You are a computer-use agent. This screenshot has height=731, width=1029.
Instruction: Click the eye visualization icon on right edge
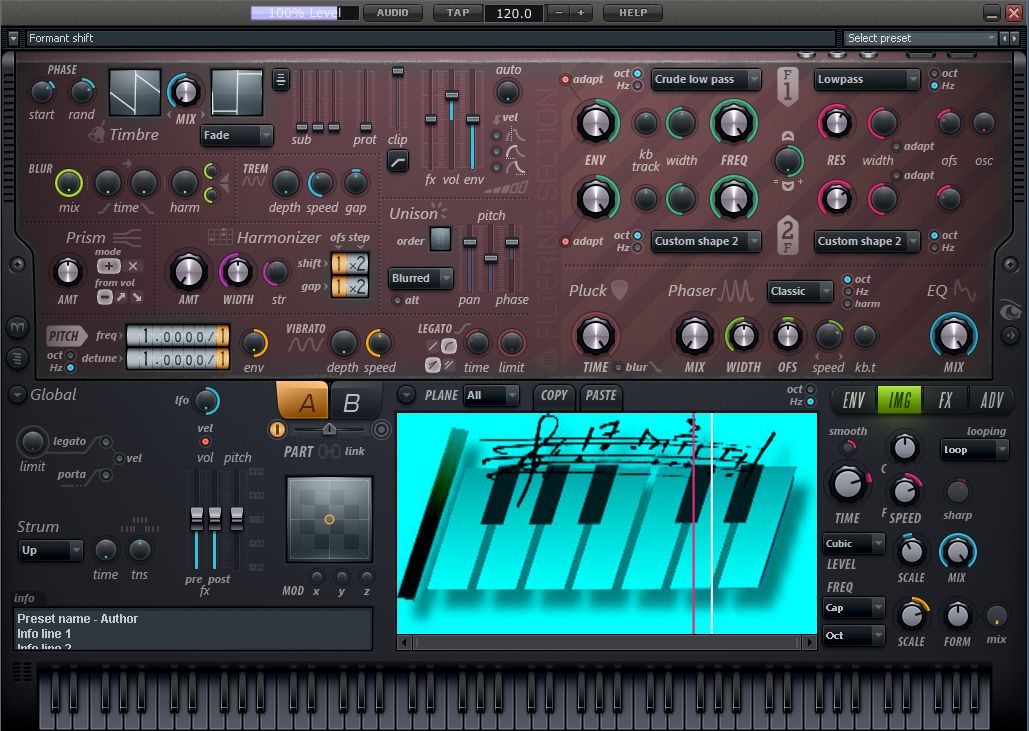(1012, 311)
